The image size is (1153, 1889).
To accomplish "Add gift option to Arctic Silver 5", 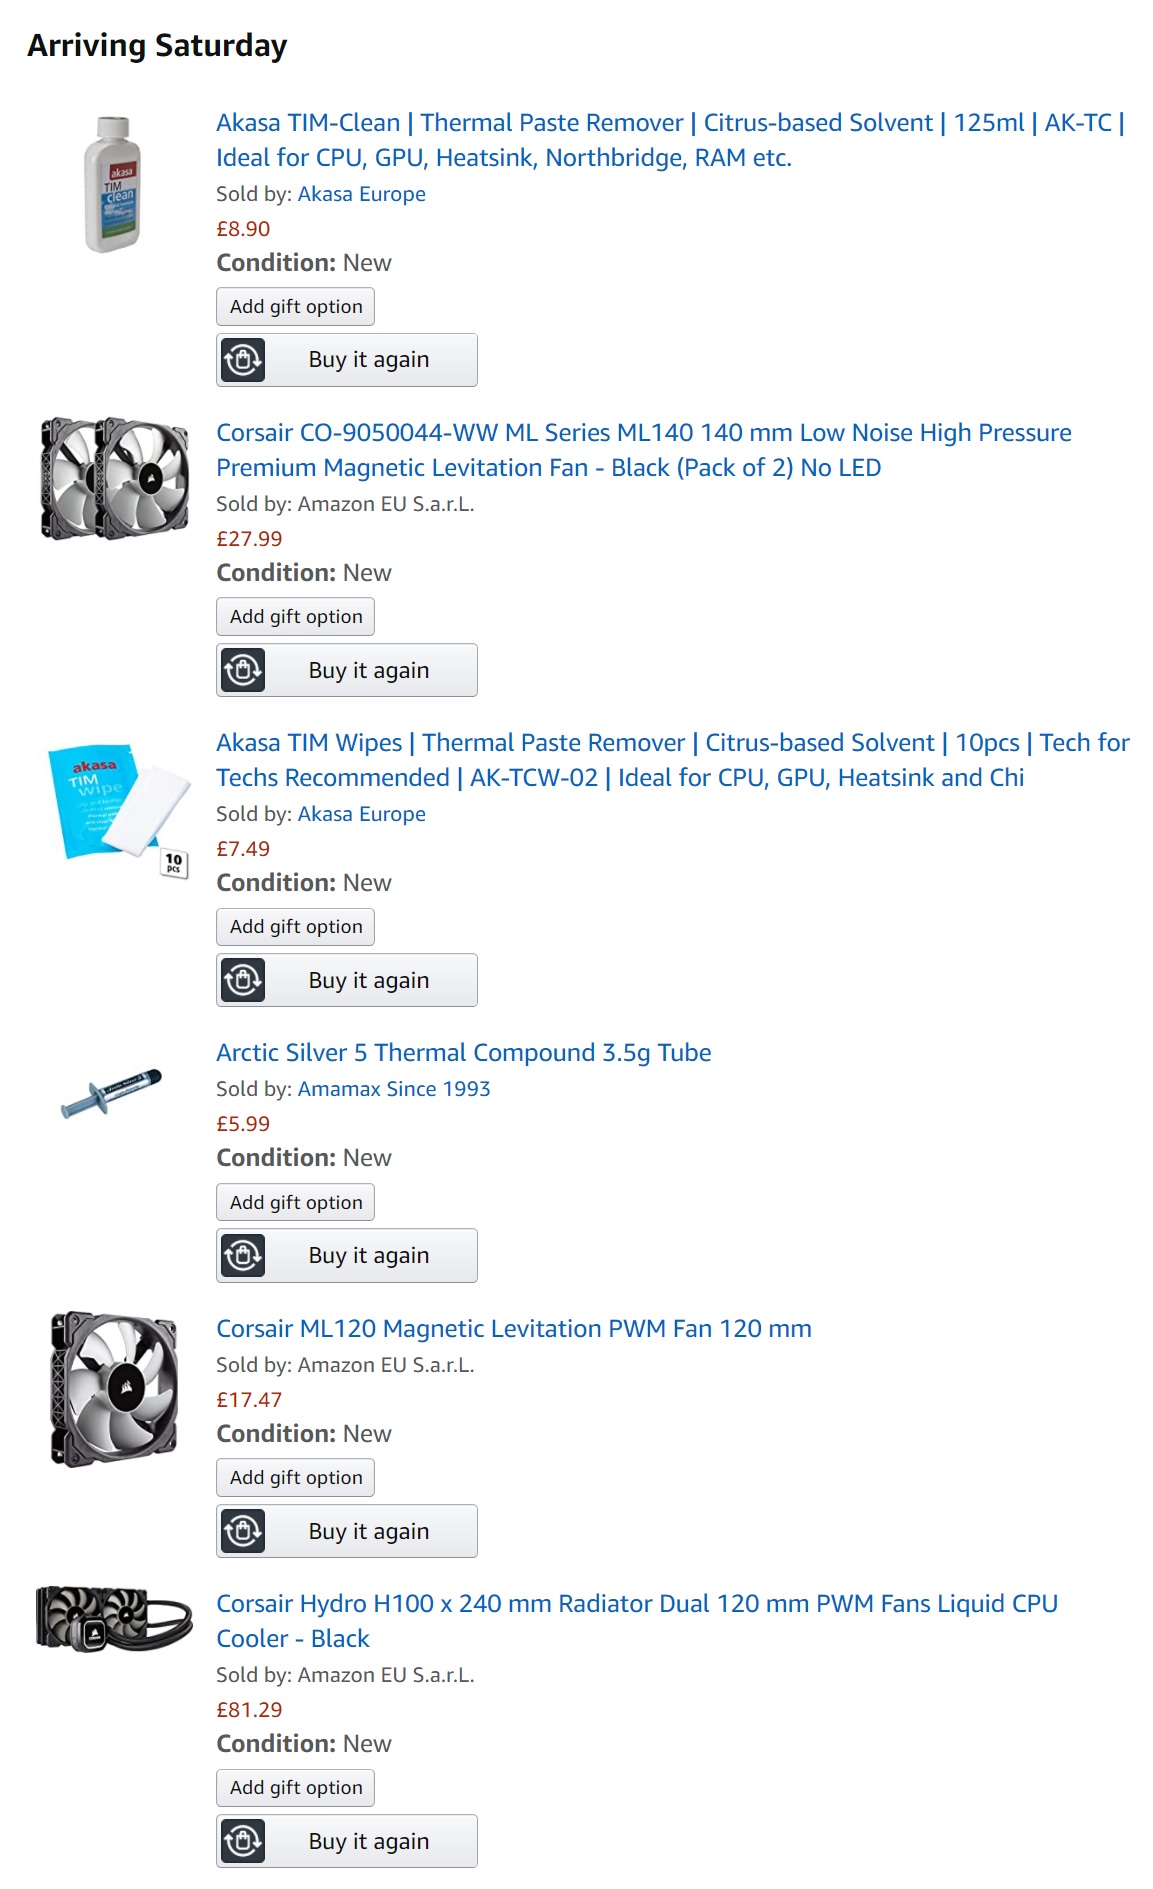I will (296, 1202).
